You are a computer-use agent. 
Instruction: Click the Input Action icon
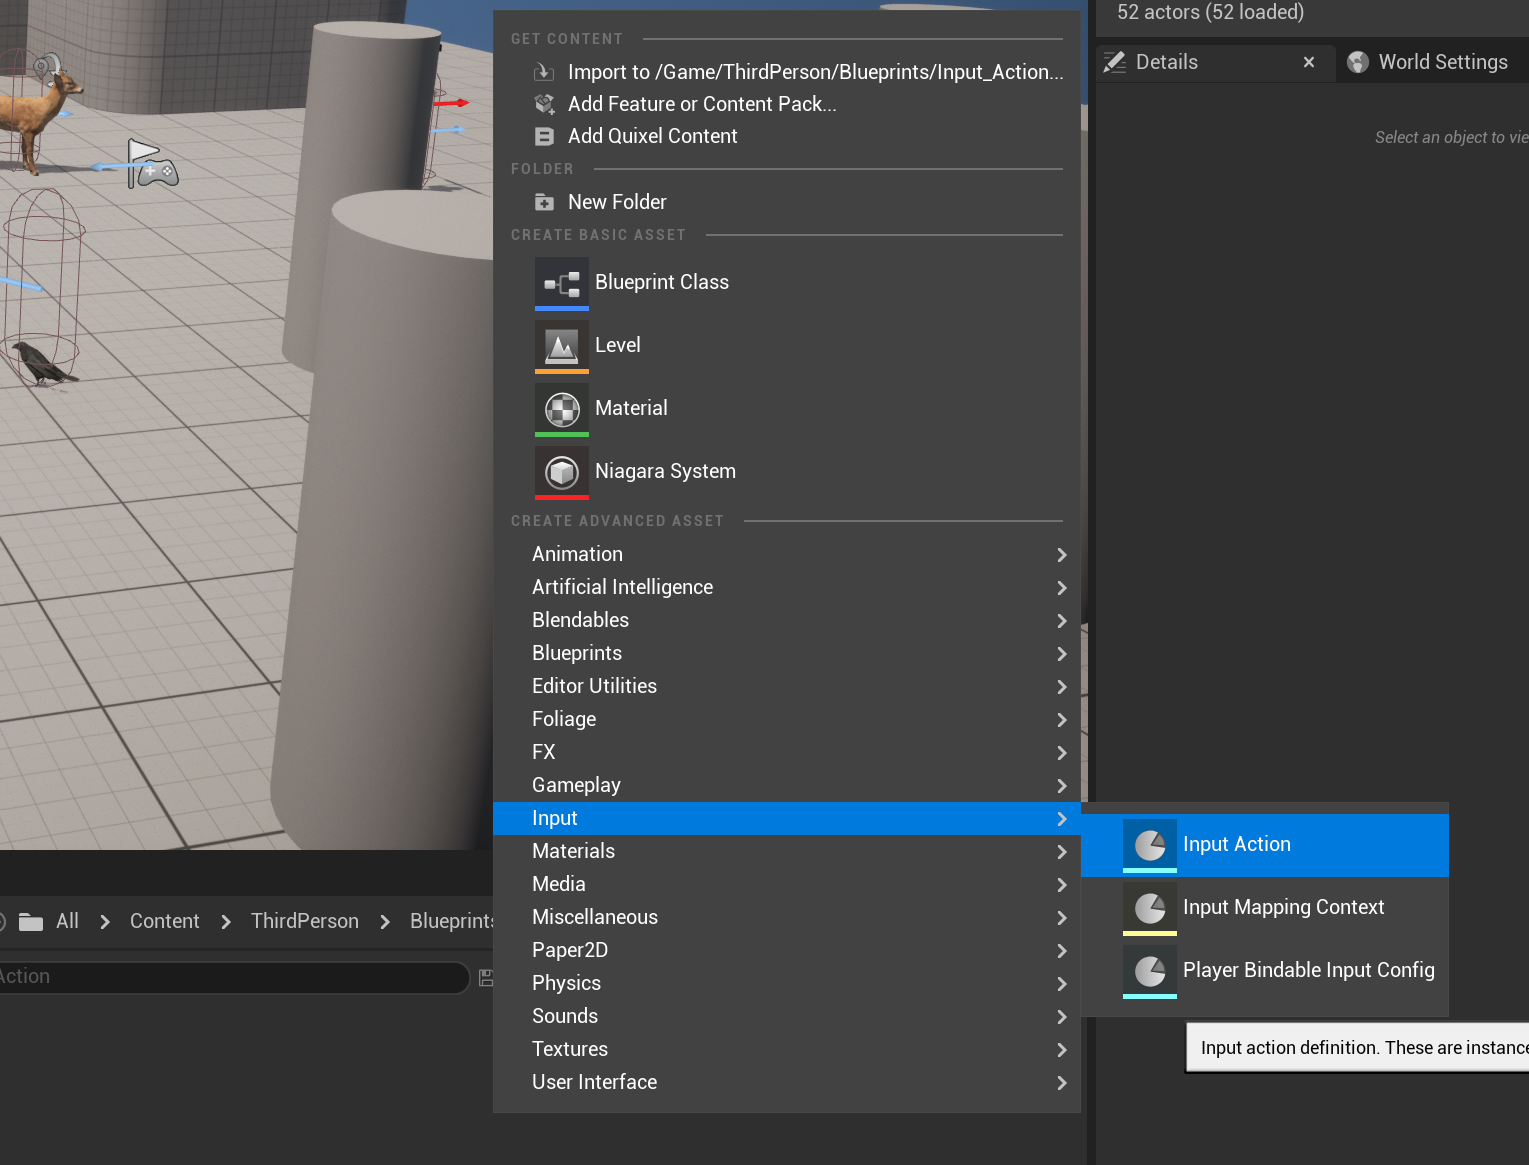(x=1149, y=845)
